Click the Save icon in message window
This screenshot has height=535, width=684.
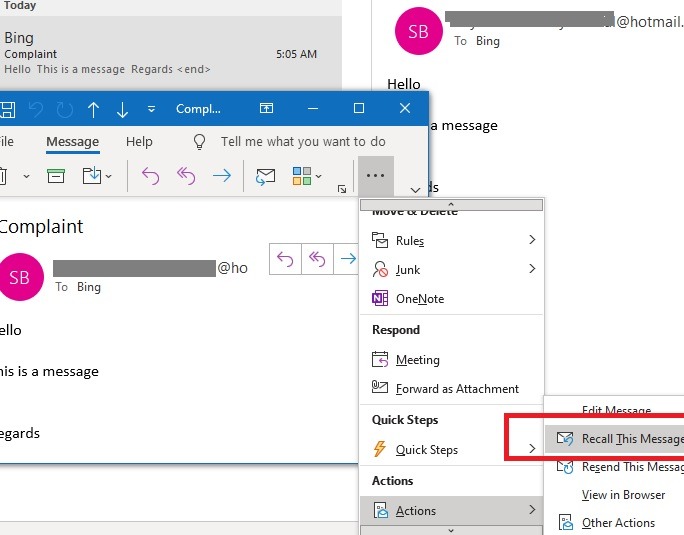[x=7, y=109]
